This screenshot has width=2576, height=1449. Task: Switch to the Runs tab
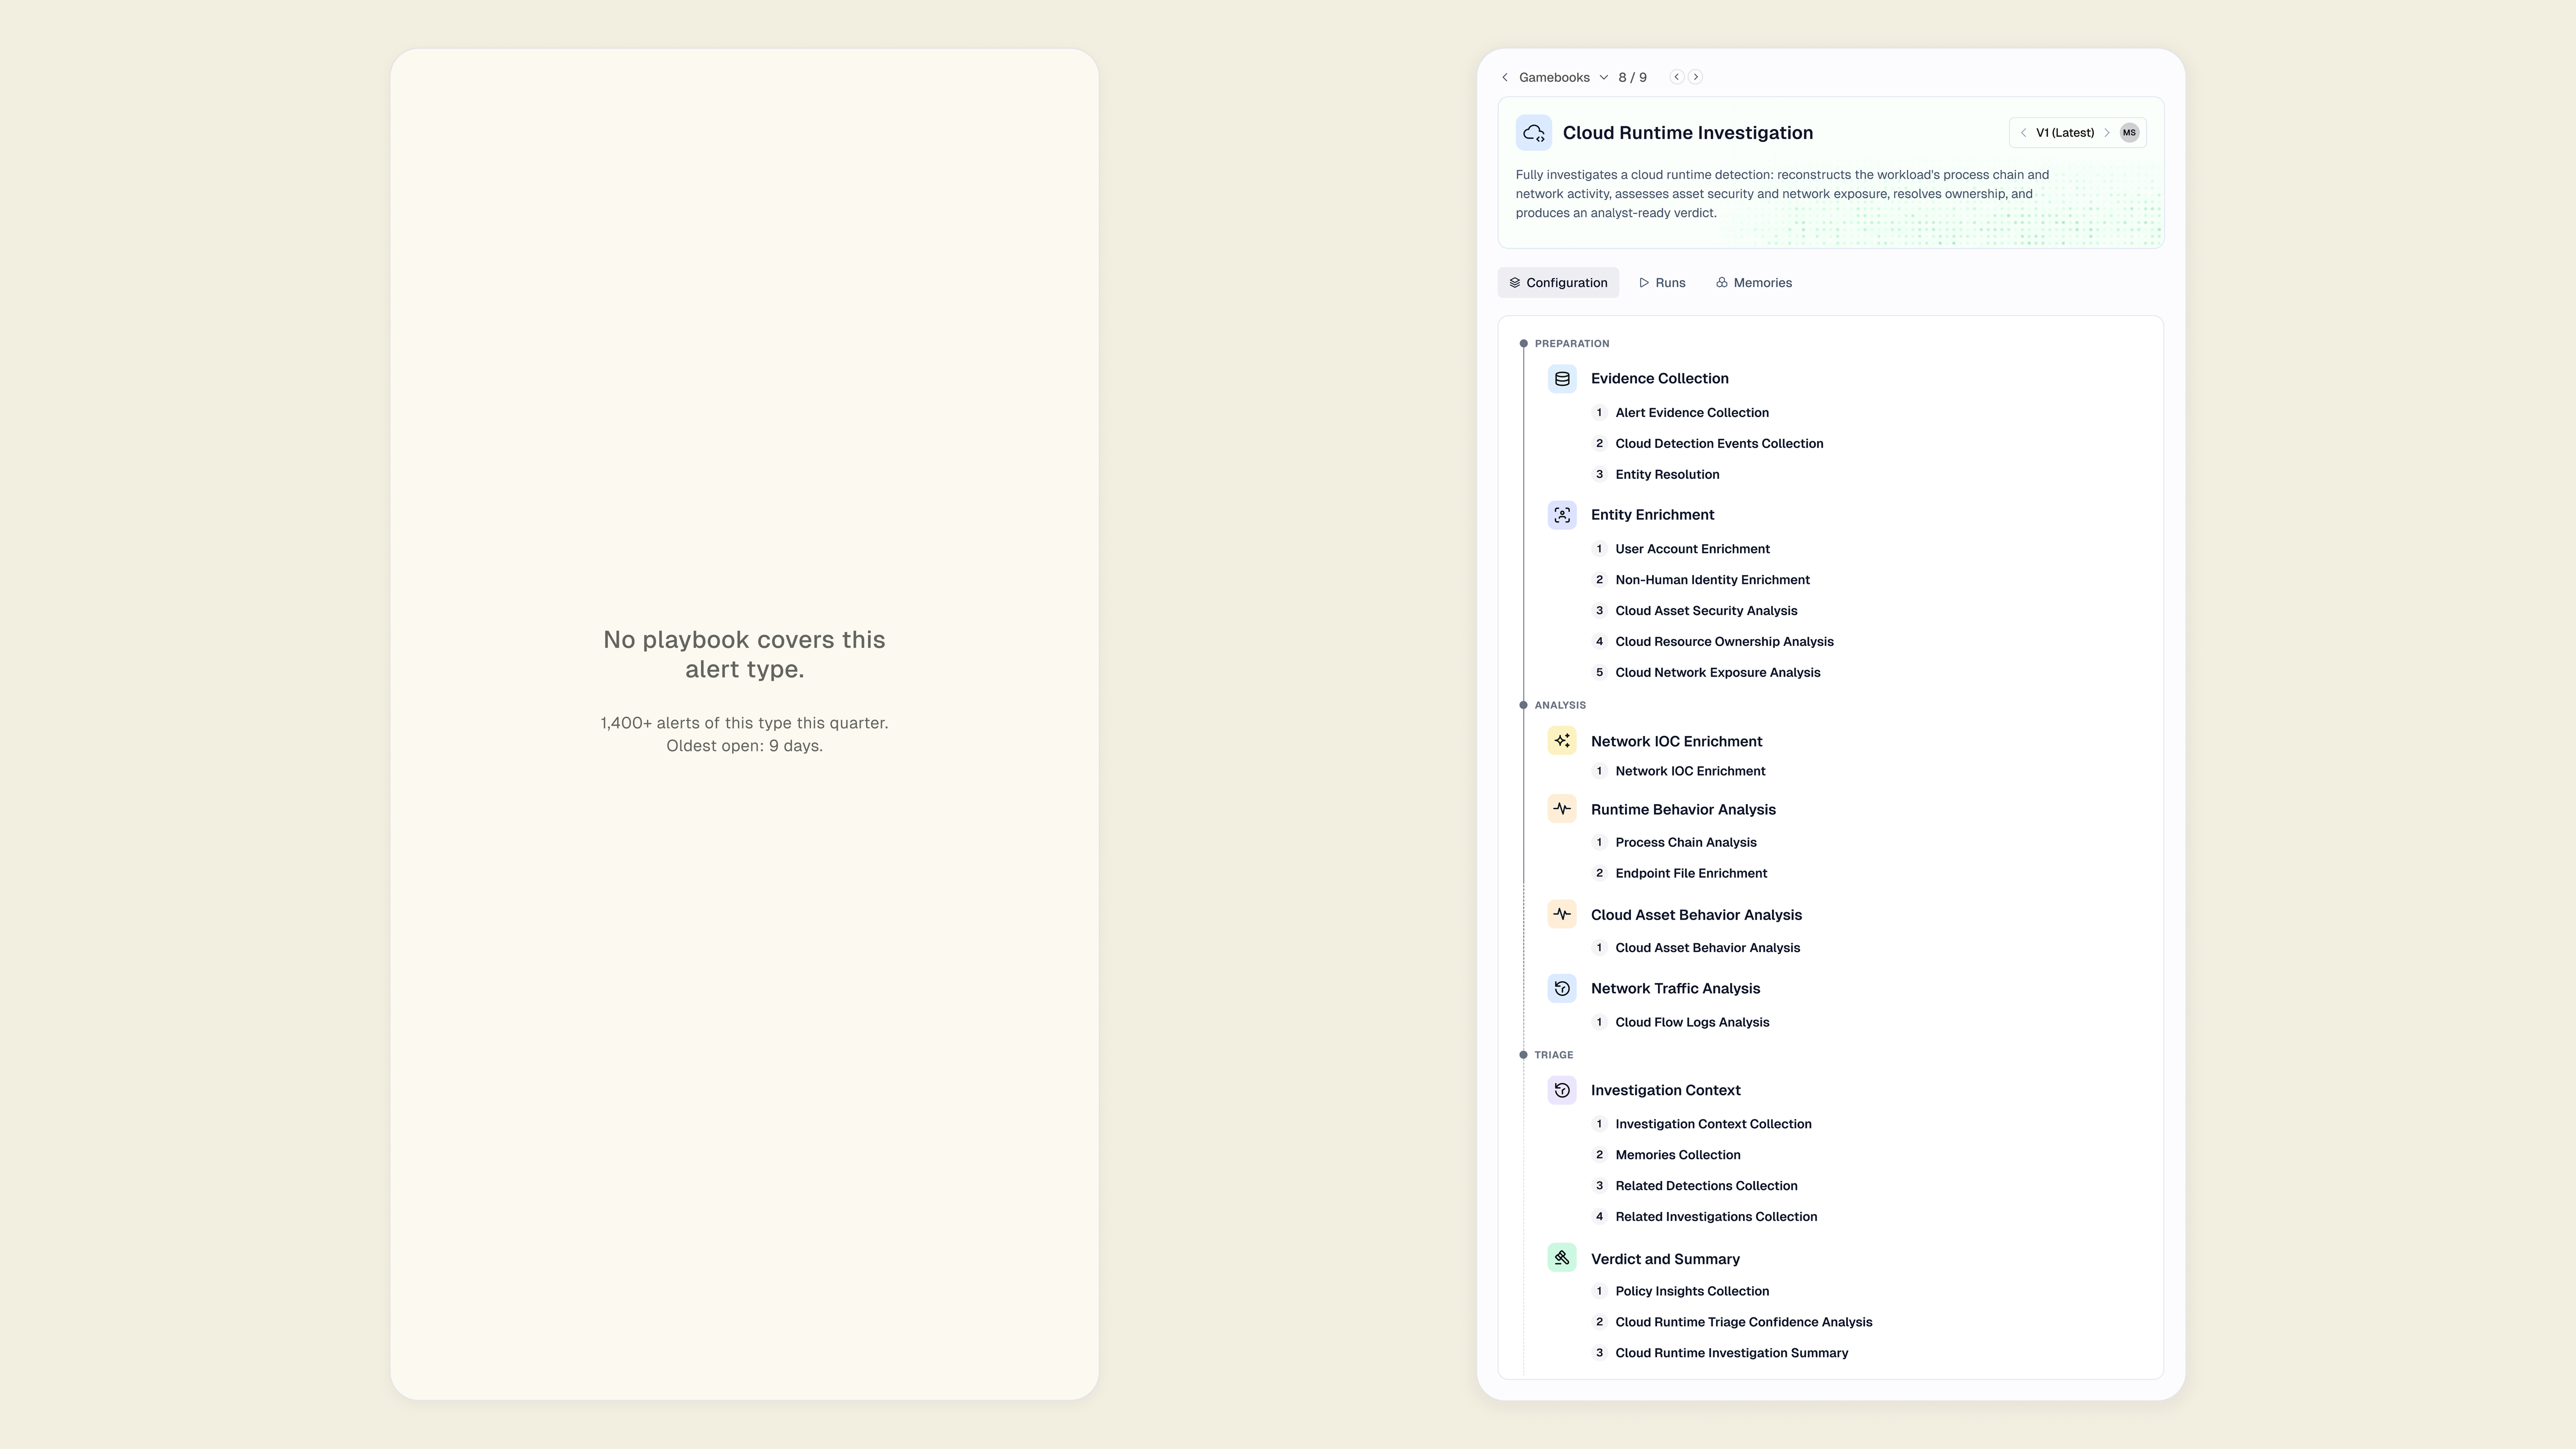point(1662,283)
